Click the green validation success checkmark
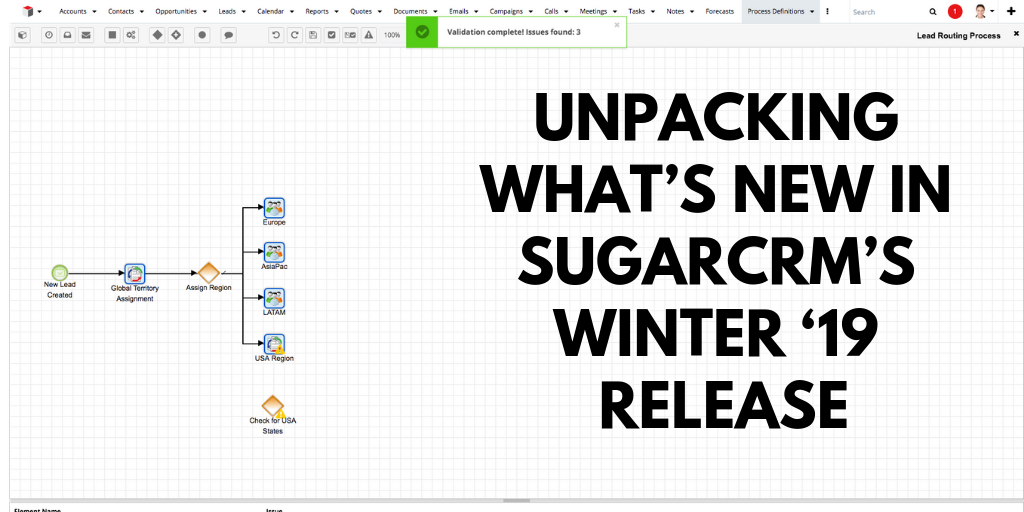The image size is (1024, 512). click(x=423, y=32)
